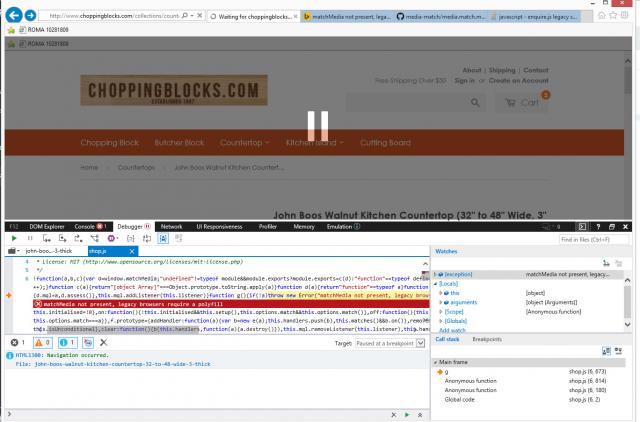Click the browser Back button
Screen dimensions: 640x422
pos(14,16)
